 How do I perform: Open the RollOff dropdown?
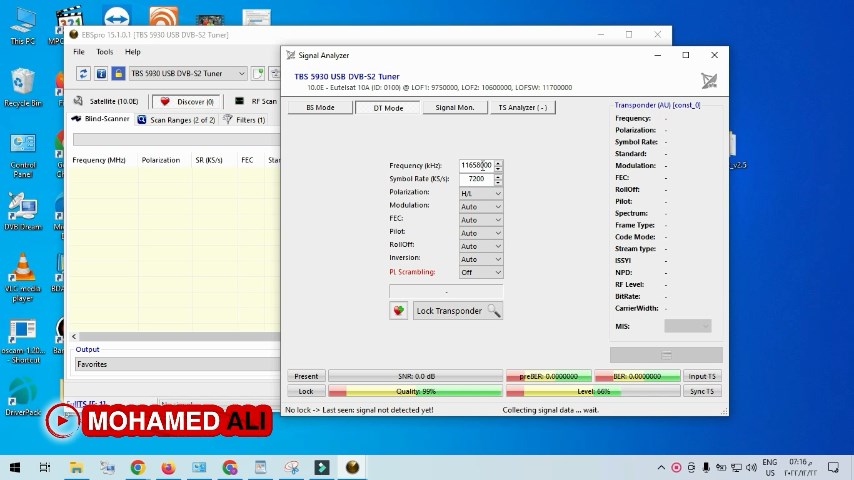pyautogui.click(x=481, y=246)
